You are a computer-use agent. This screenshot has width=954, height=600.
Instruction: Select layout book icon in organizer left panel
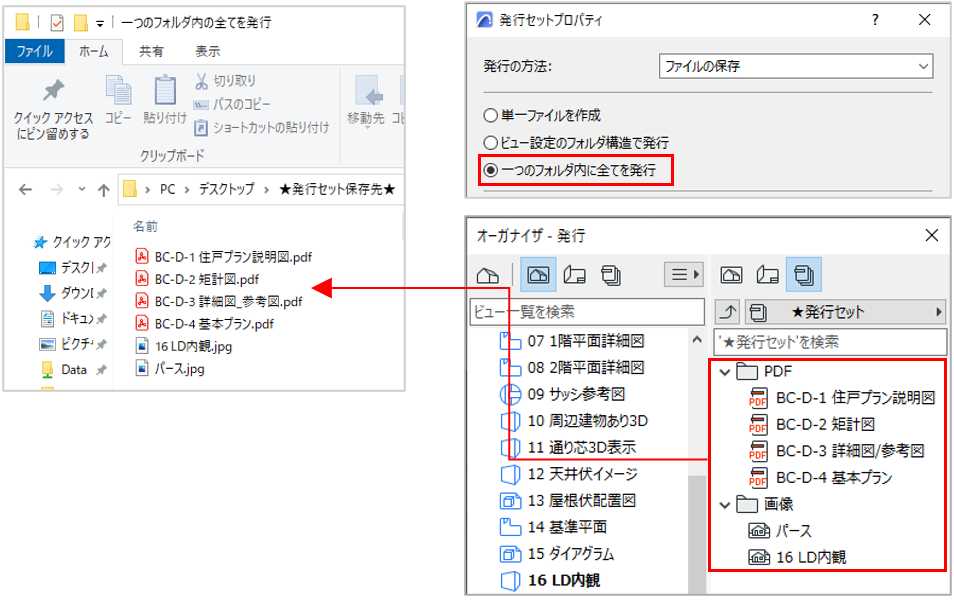574,275
